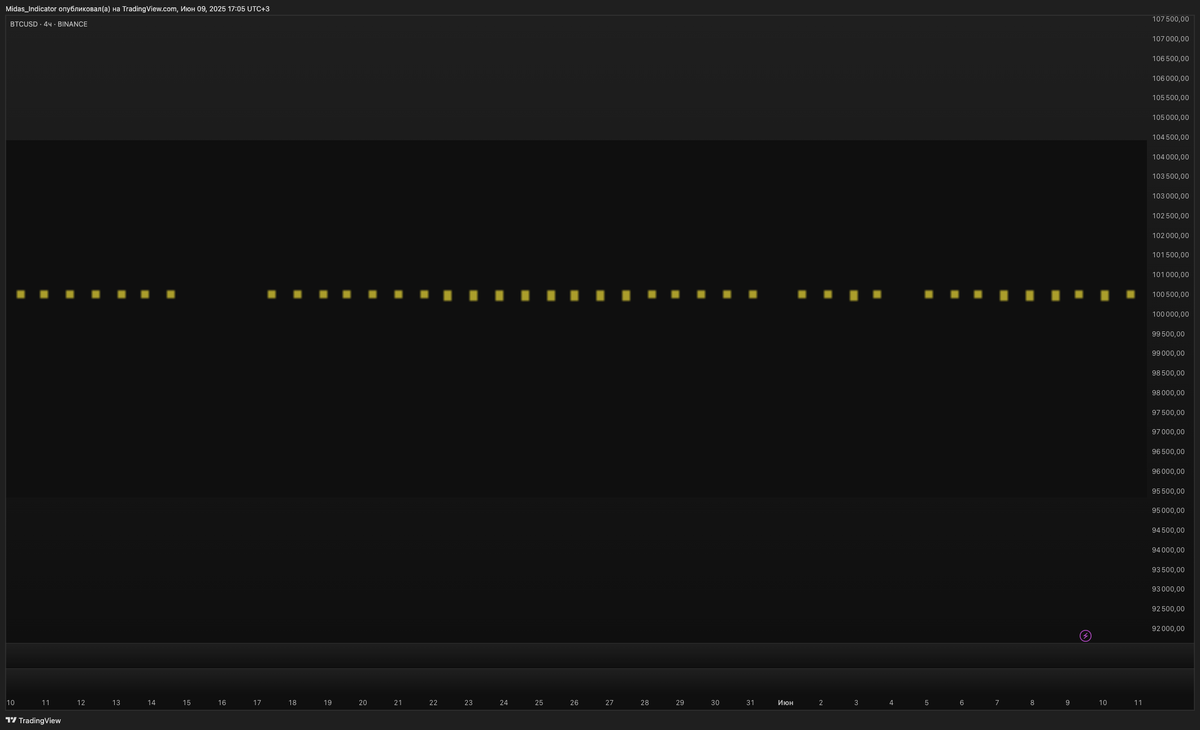
Task: Click date 14 on the time axis
Action: pos(151,703)
